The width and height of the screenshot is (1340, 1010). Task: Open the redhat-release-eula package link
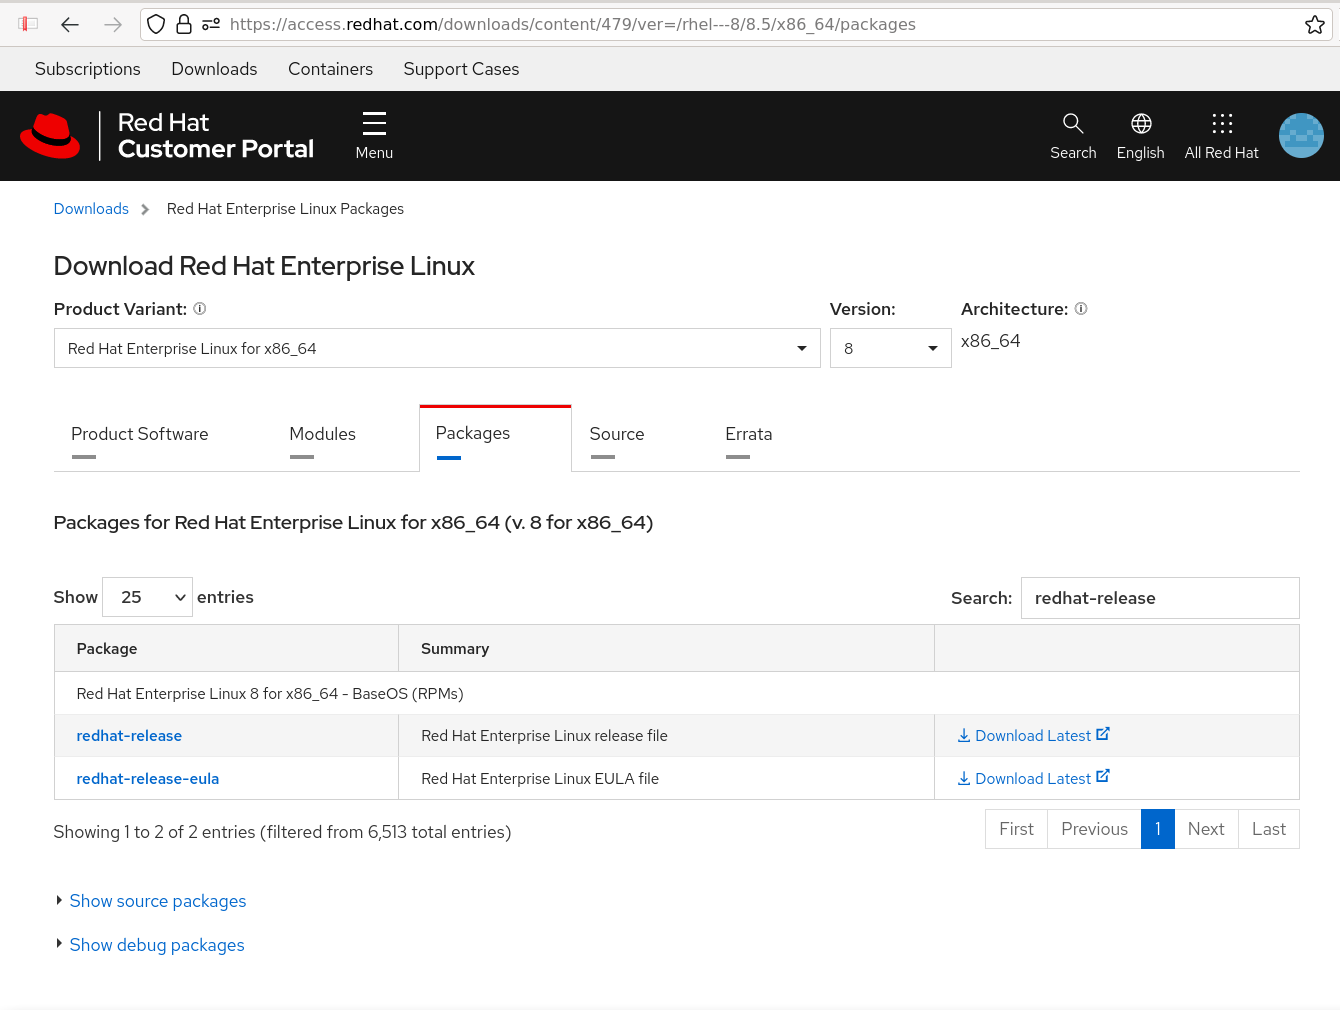coord(147,779)
